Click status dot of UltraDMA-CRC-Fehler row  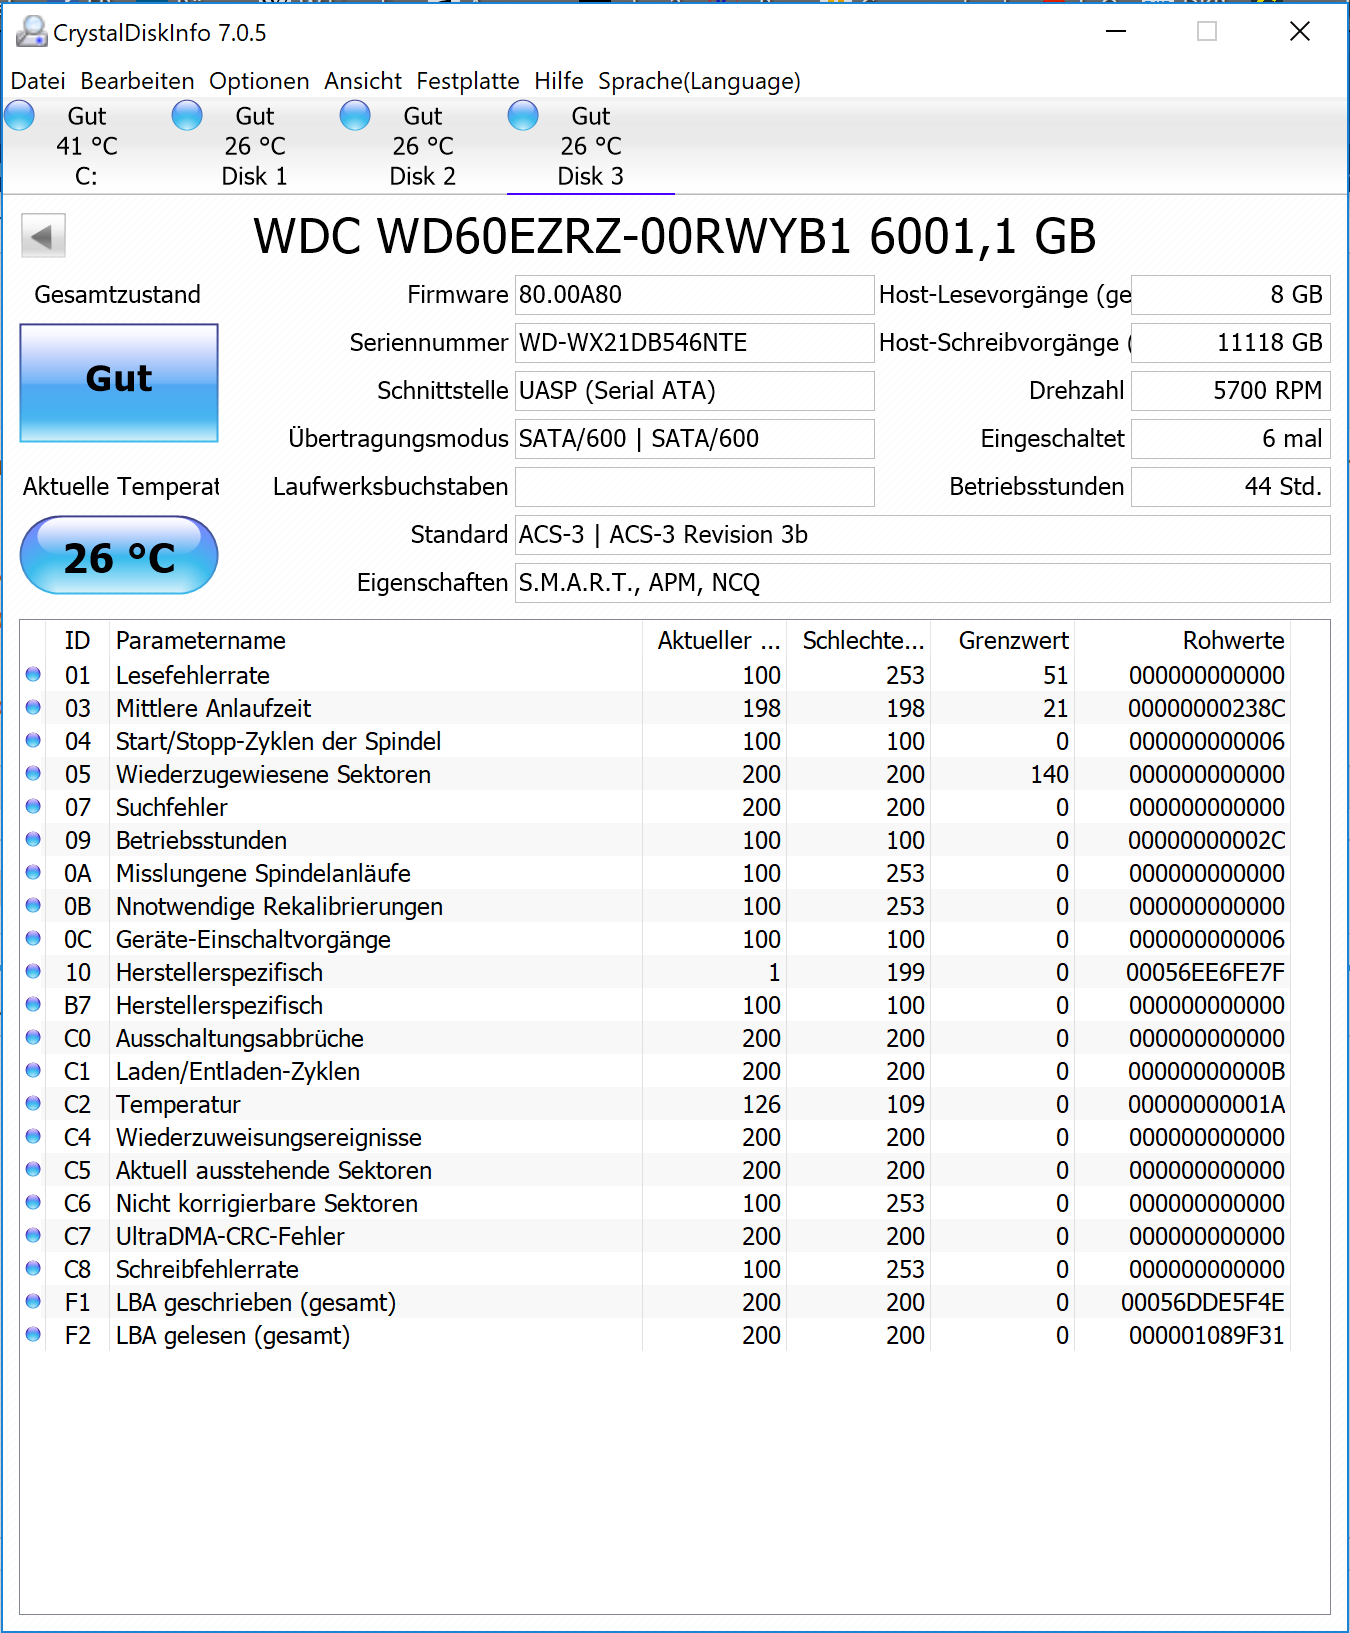(33, 1236)
